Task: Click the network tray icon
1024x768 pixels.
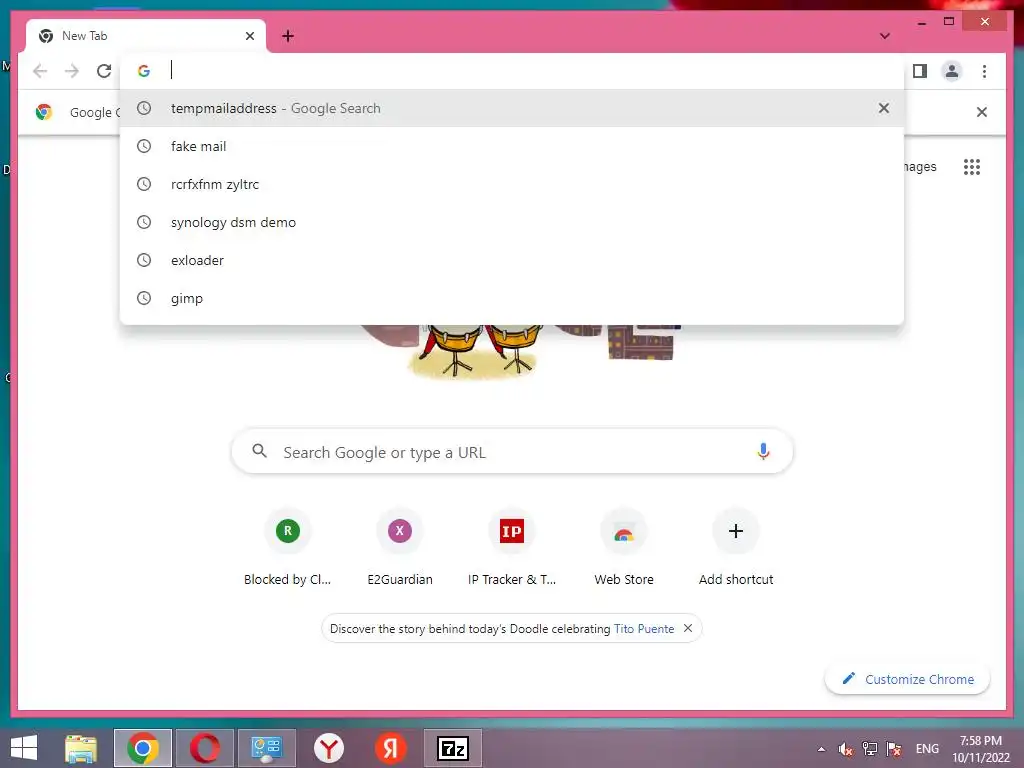Action: 870,749
